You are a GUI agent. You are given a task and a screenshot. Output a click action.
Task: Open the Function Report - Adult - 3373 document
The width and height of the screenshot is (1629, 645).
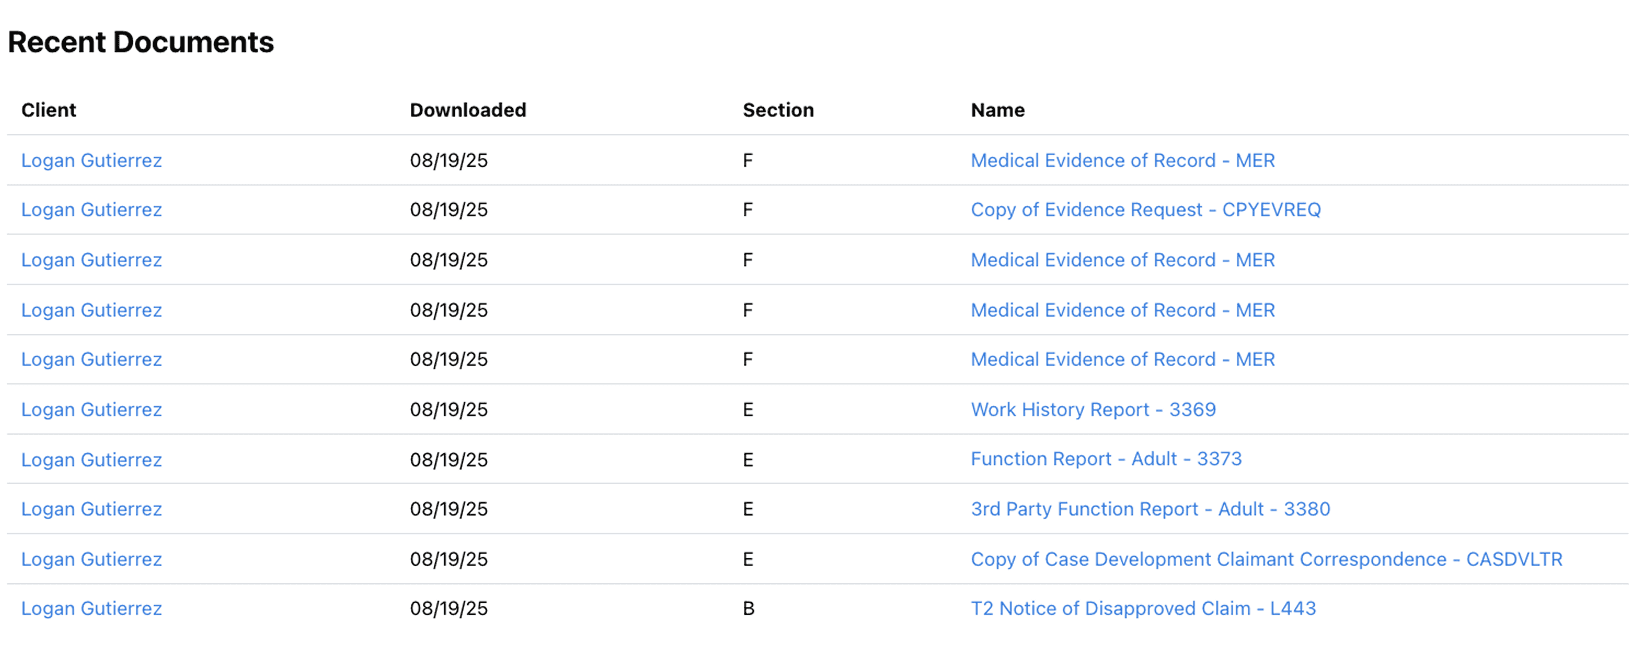pos(1105,459)
